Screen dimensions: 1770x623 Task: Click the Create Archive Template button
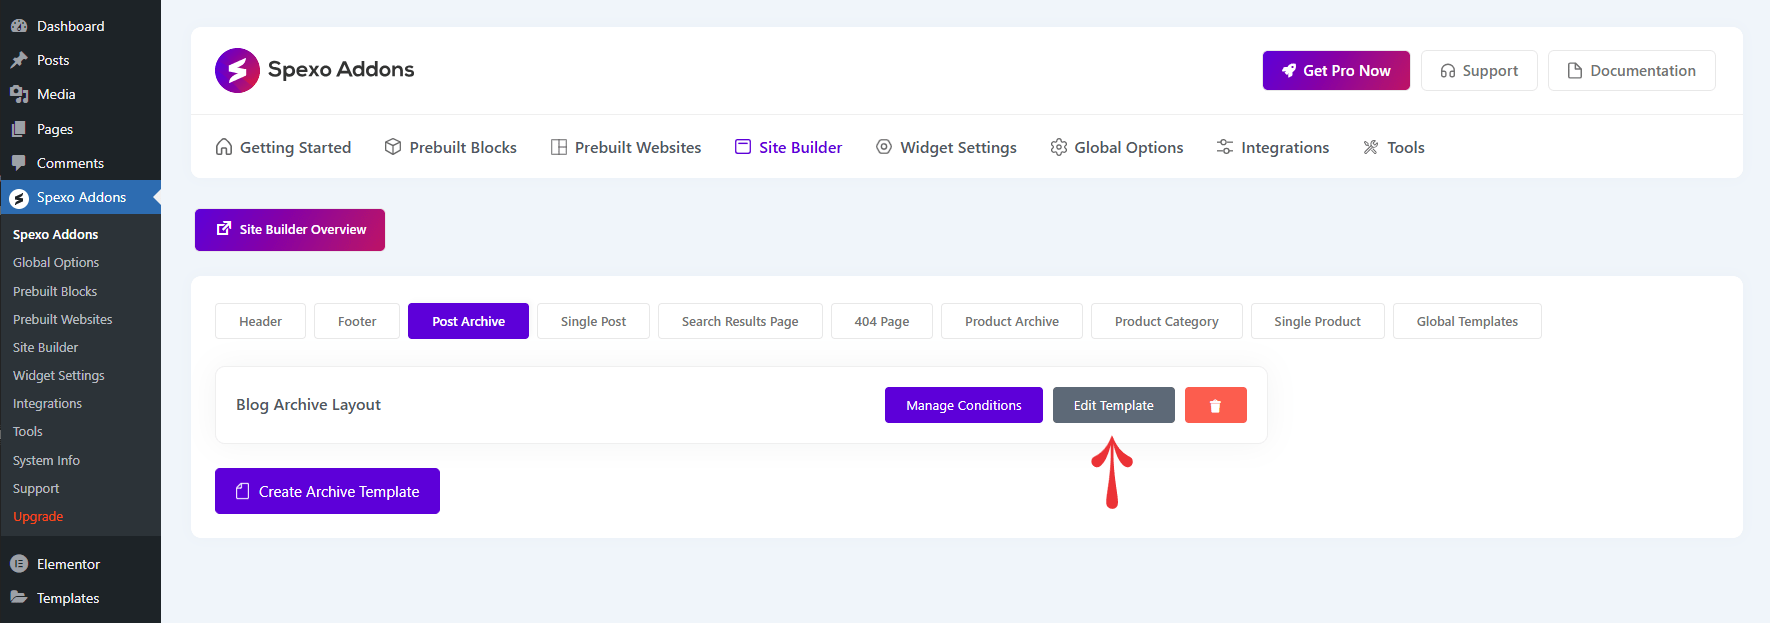[327, 491]
